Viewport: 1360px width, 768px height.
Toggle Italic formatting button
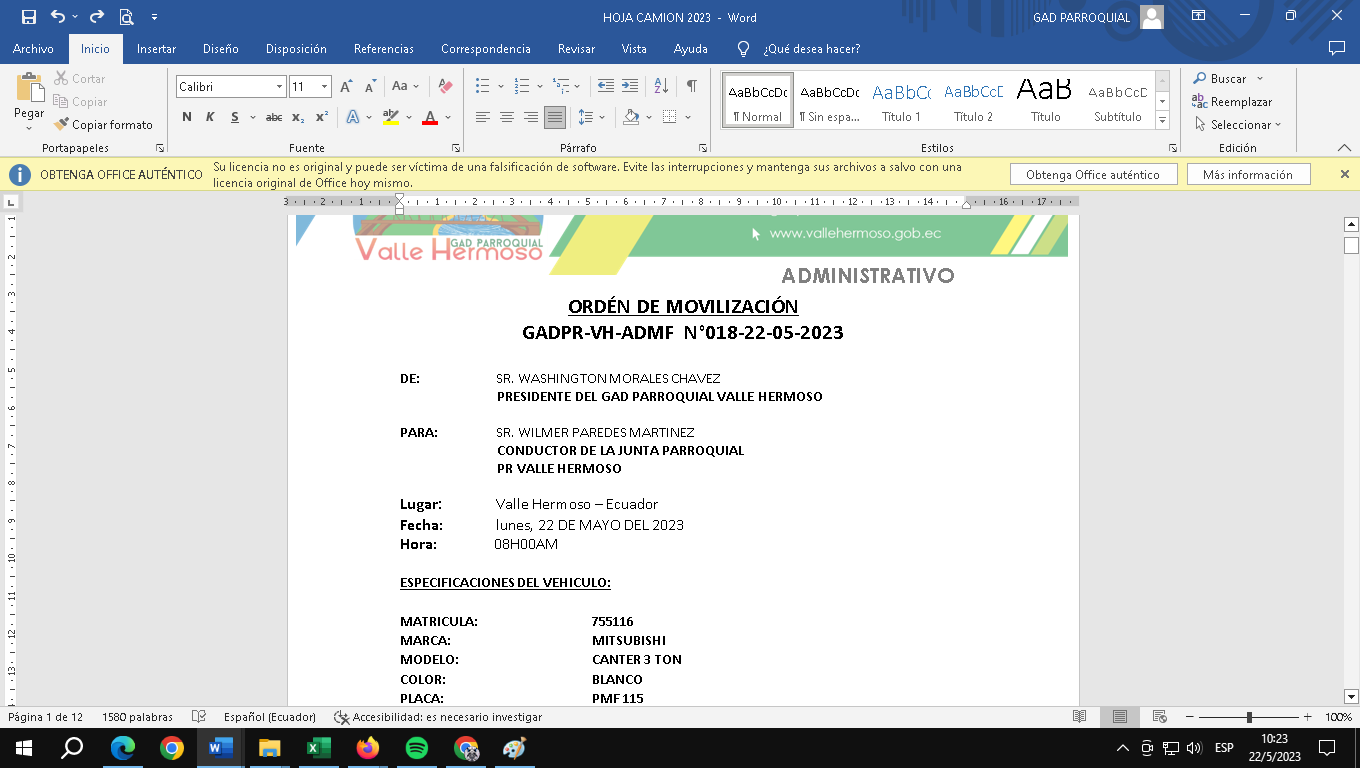(x=210, y=117)
